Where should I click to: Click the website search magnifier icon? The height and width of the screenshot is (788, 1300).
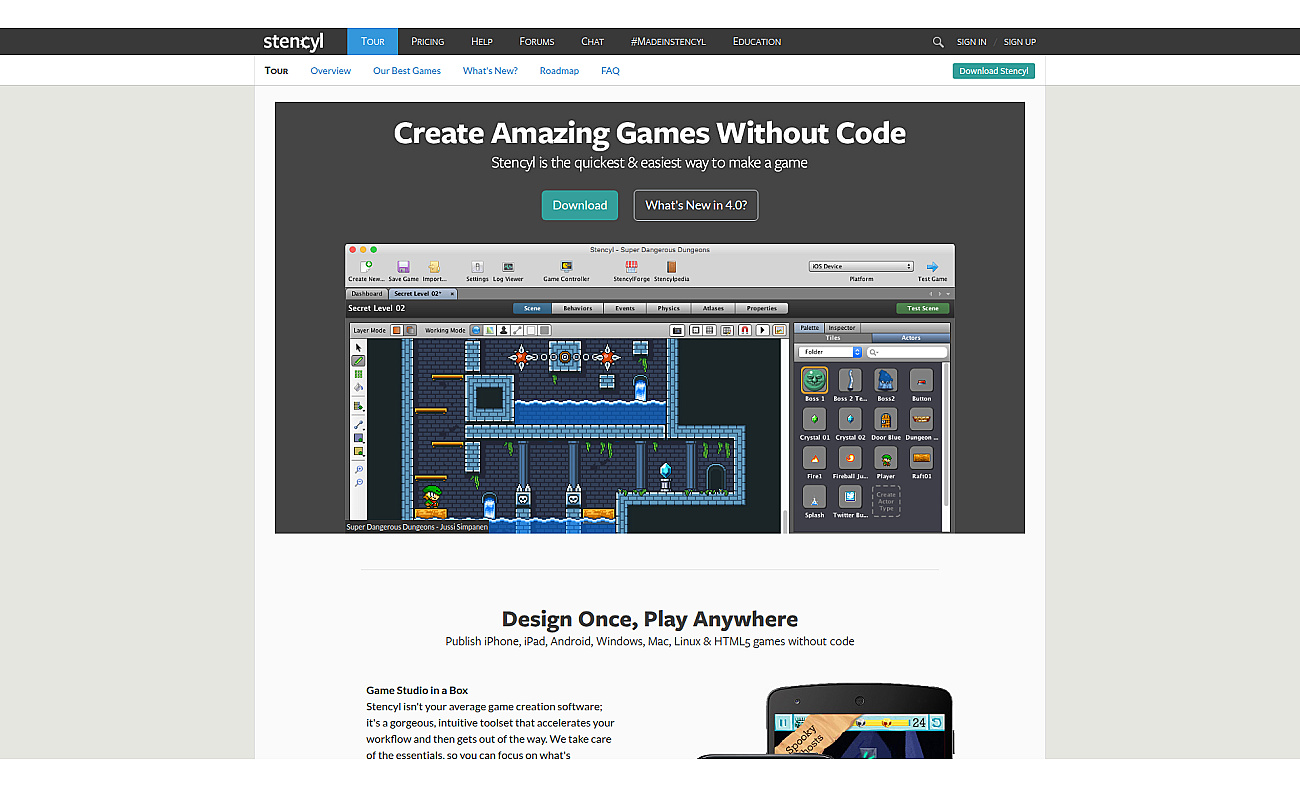click(938, 42)
